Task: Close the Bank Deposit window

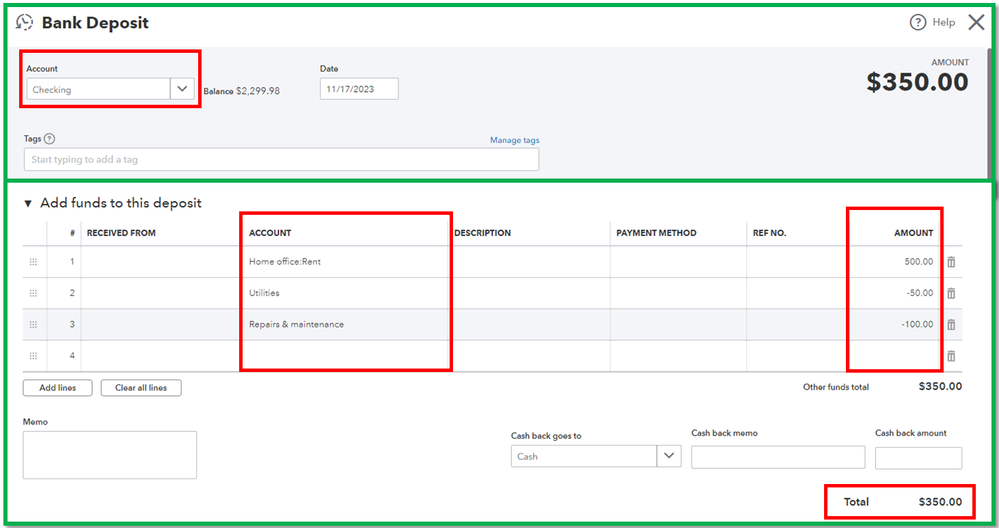Action: (976, 22)
